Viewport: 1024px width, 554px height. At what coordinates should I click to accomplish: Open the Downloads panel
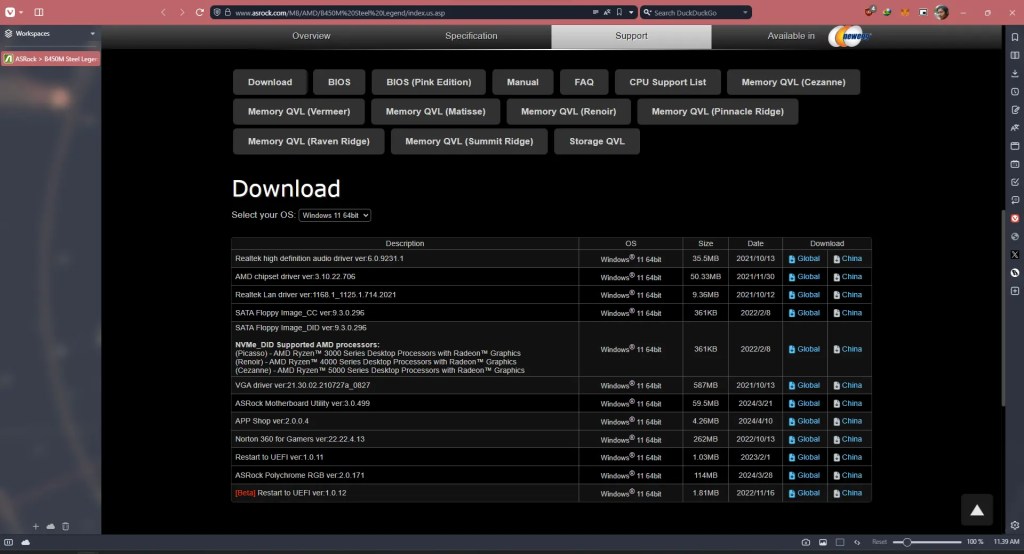(1014, 74)
